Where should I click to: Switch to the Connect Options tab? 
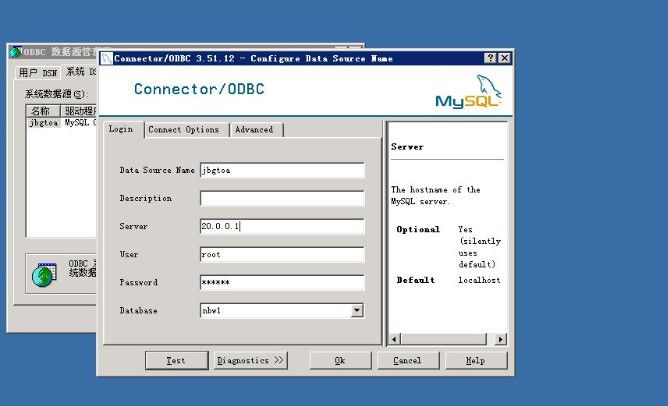tap(184, 130)
